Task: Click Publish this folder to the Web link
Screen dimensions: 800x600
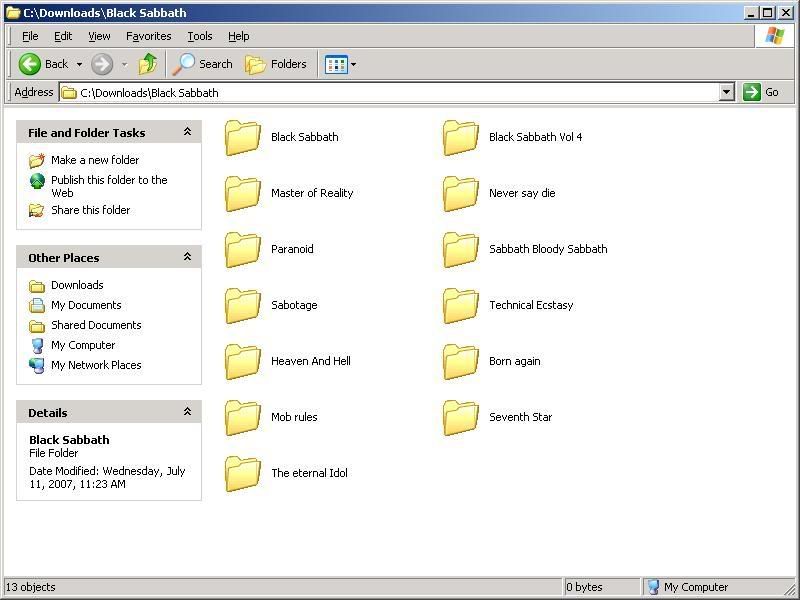Action: pyautogui.click(x=109, y=186)
